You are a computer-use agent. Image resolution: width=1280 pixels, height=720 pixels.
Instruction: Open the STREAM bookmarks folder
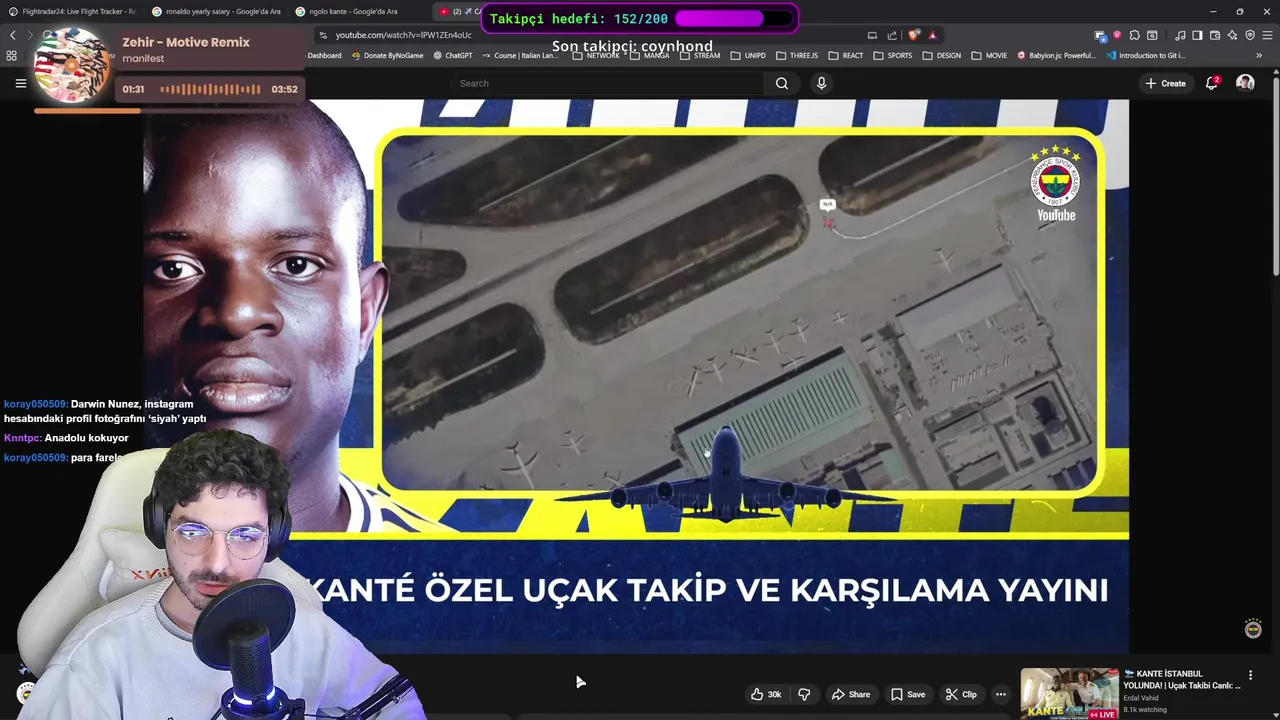tap(700, 55)
